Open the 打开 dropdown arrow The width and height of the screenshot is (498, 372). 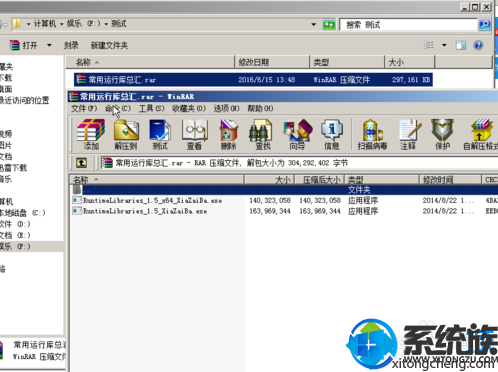(49, 45)
